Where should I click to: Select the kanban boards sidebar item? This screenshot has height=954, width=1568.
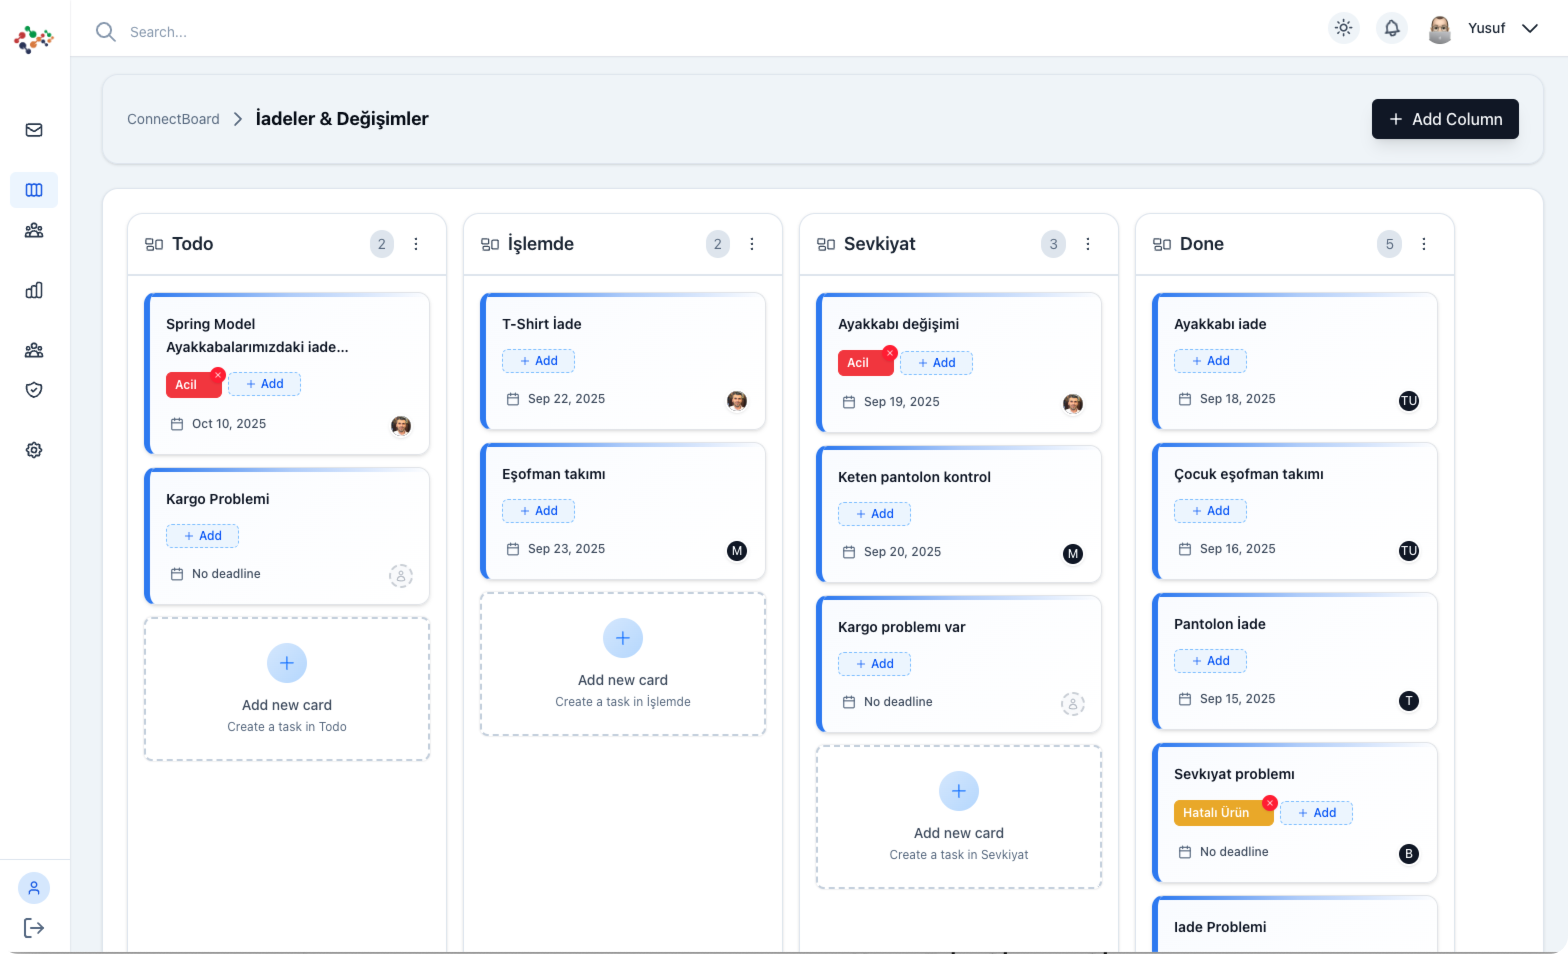pyautogui.click(x=34, y=190)
